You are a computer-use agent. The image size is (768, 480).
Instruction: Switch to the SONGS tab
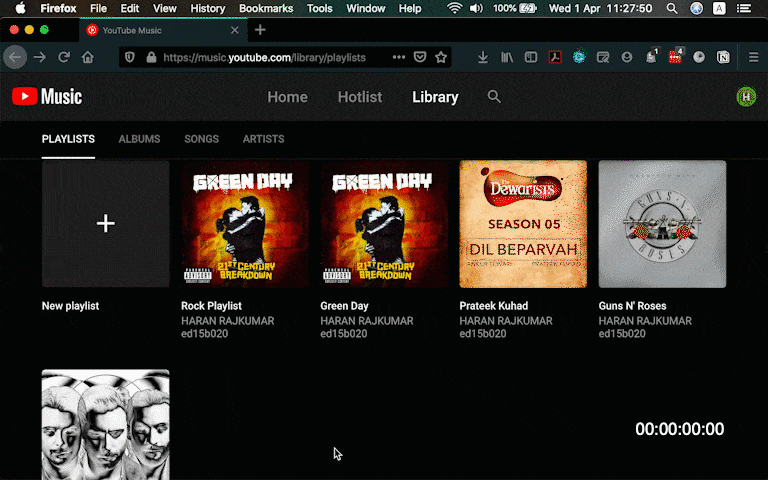pyautogui.click(x=201, y=139)
